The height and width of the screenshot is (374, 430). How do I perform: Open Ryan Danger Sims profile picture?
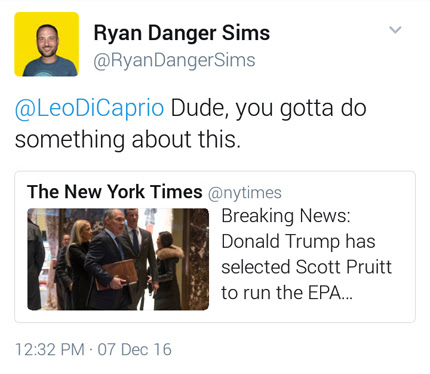point(47,44)
